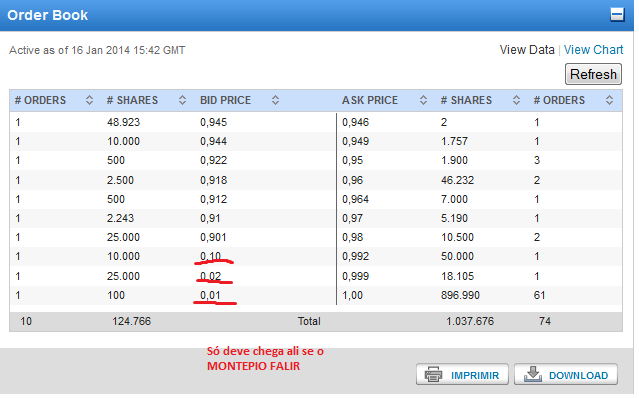The width and height of the screenshot is (639, 398).
Task: Click ask shares value 18.105
Action: coord(457,276)
